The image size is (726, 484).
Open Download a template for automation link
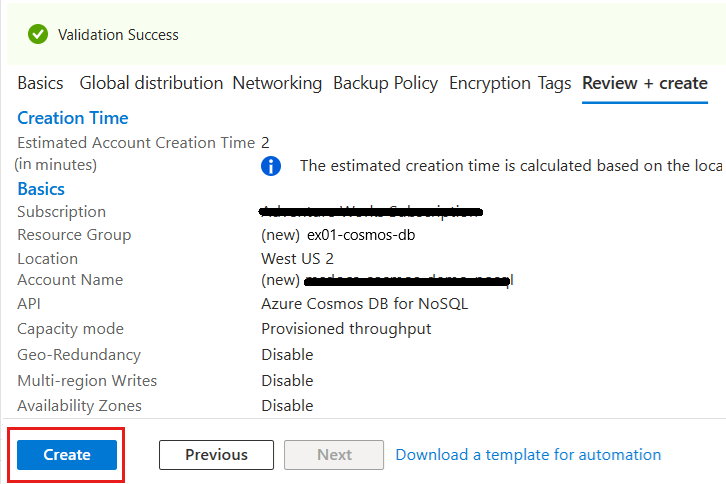[528, 455]
